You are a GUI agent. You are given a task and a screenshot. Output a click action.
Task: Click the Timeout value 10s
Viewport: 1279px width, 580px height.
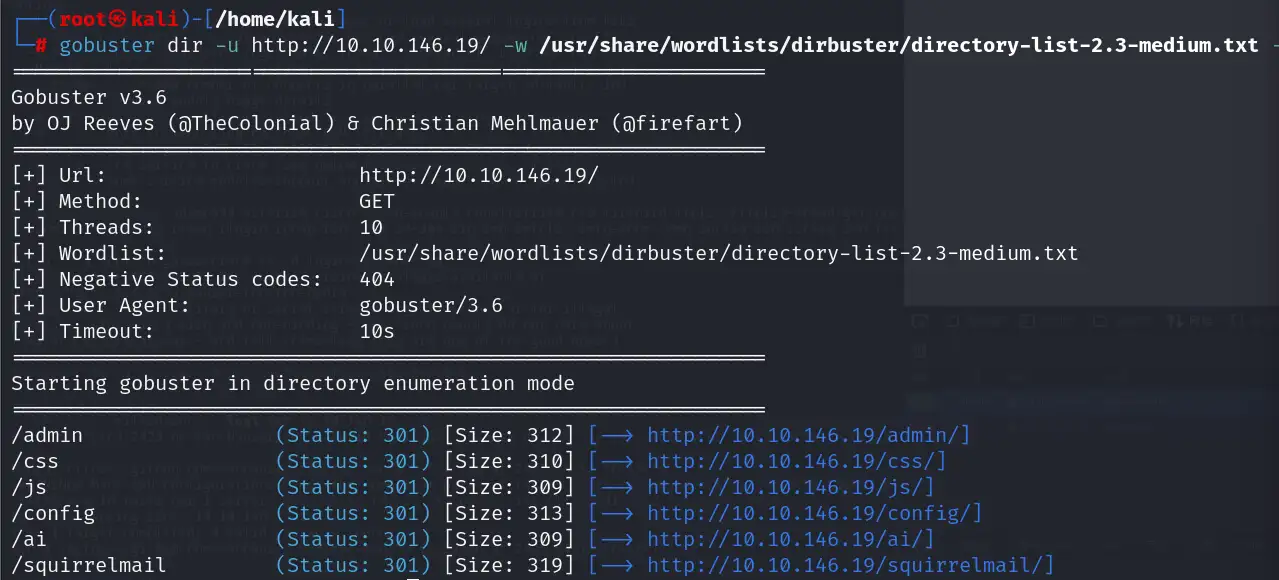[x=377, y=331]
